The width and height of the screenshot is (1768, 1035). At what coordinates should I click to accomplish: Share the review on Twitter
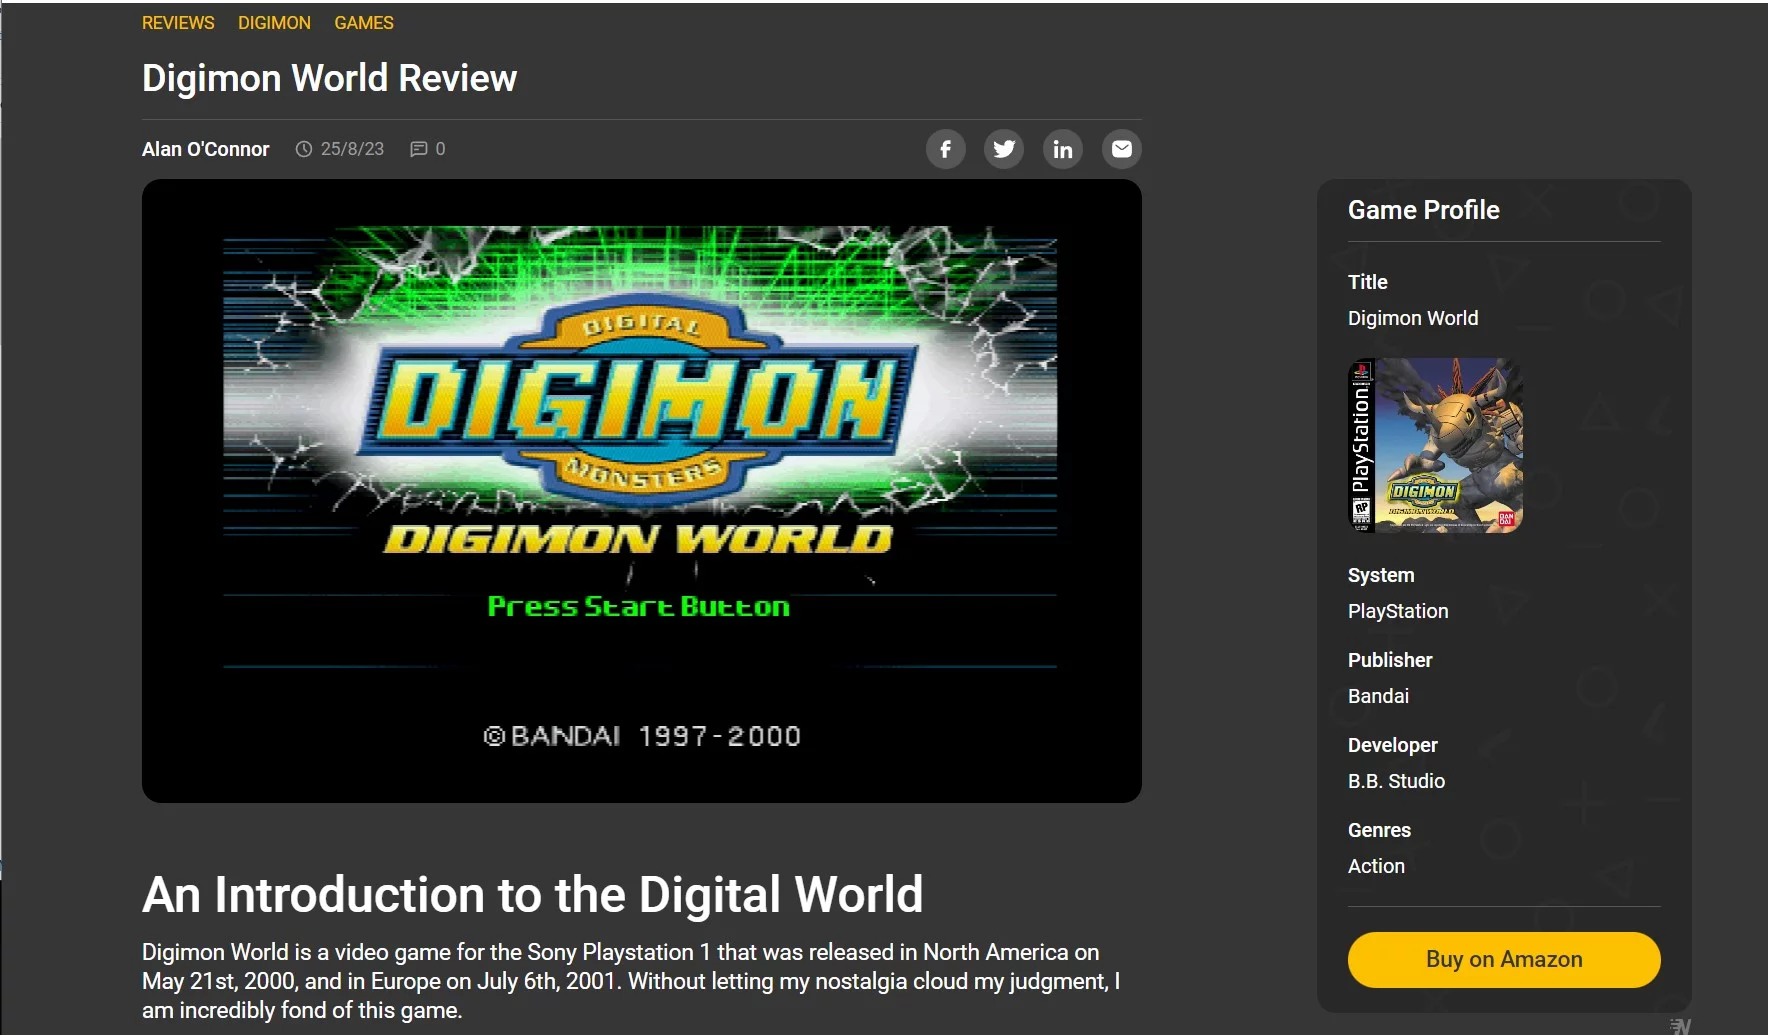pos(1004,149)
